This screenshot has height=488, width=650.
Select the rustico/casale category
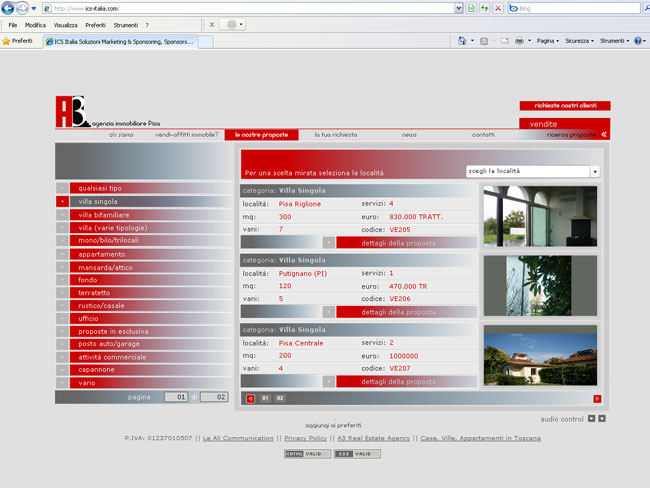coord(143,306)
